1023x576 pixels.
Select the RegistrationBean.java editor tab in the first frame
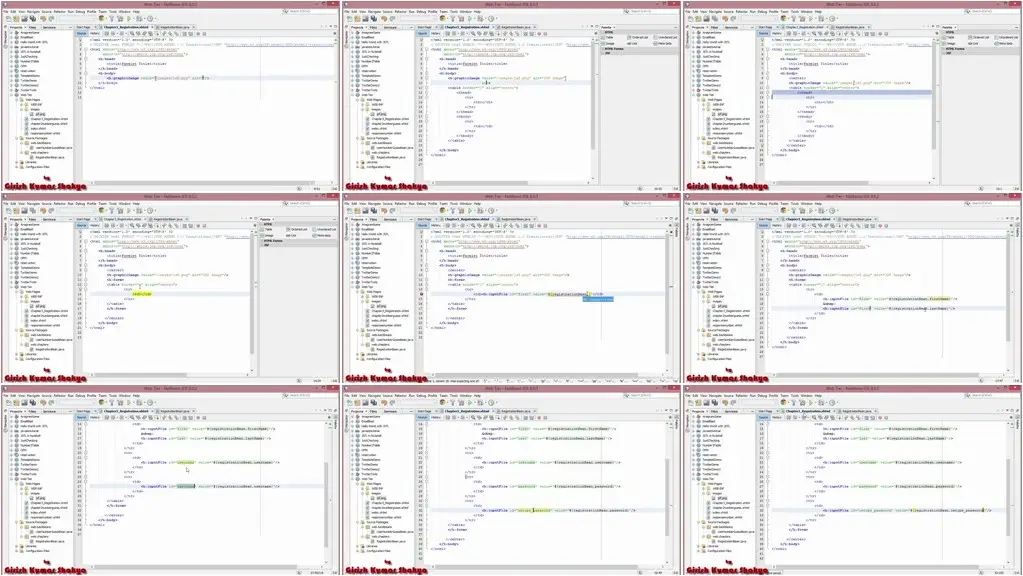(x=175, y=27)
